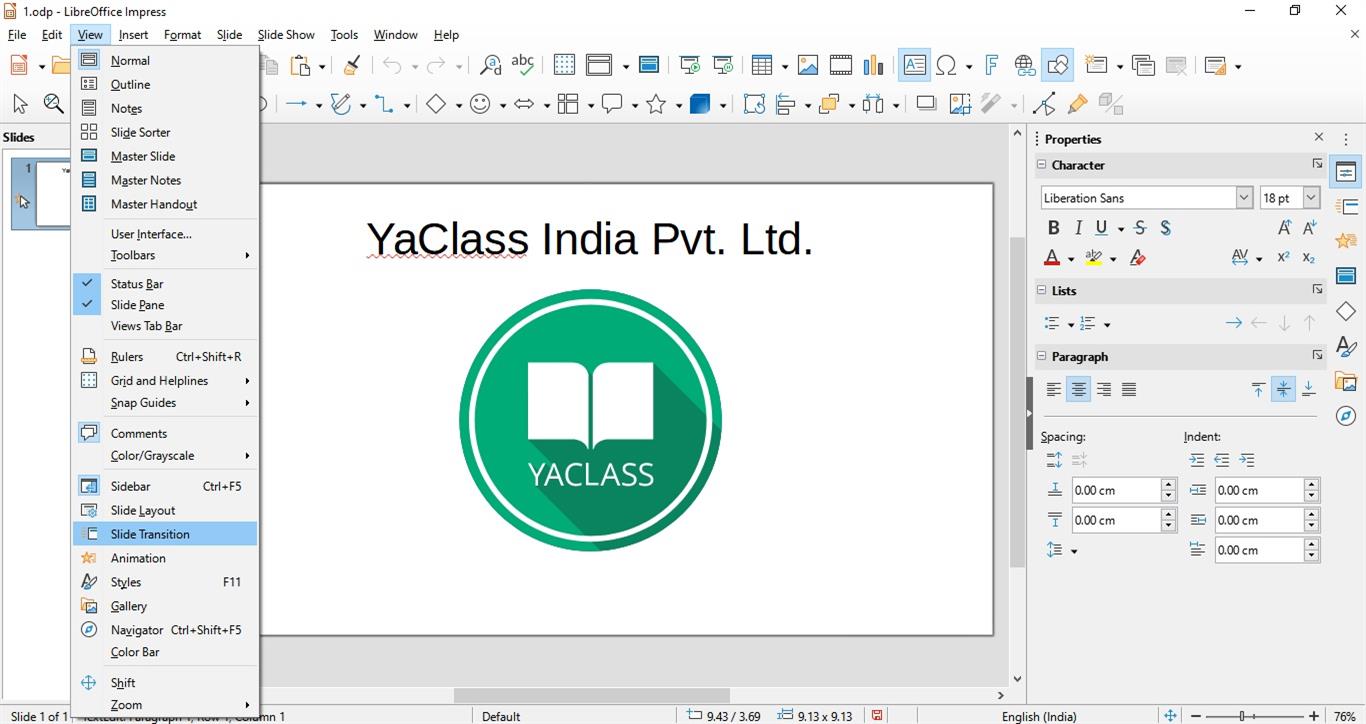Image resolution: width=1366 pixels, height=724 pixels.
Task: Open the Navigator sidebar deck icon
Action: point(1346,416)
